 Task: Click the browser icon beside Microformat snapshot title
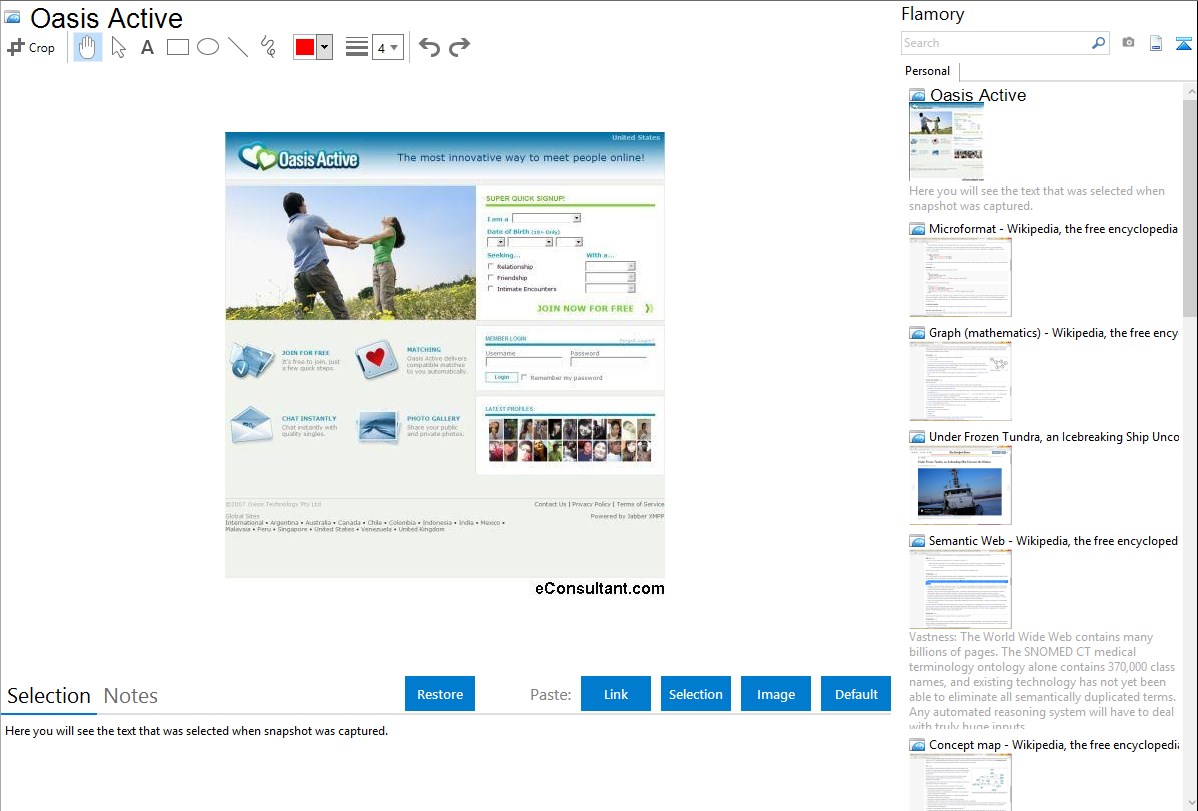tap(917, 229)
